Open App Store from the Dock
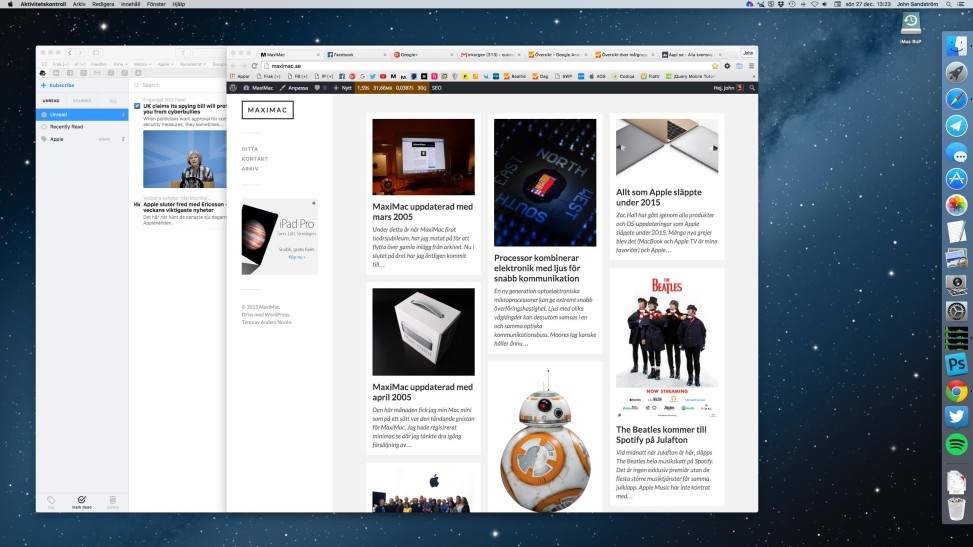The width and height of the screenshot is (973, 547). [x=956, y=179]
